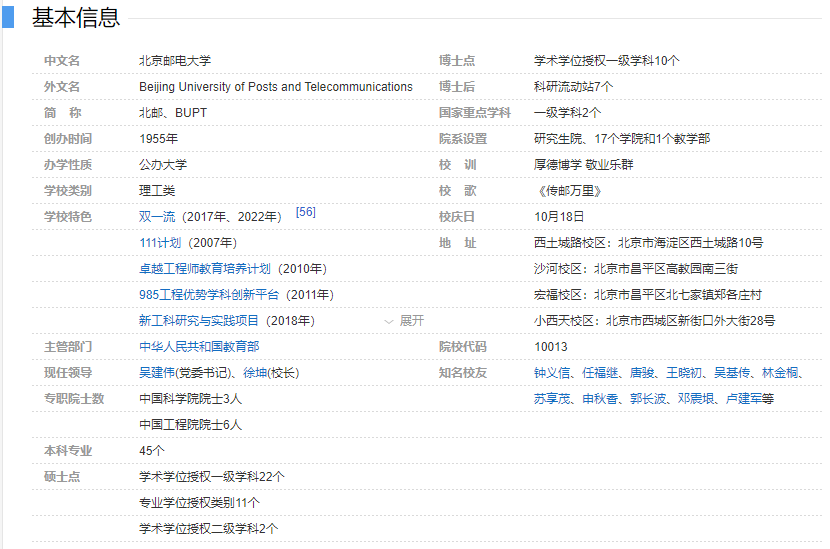The width and height of the screenshot is (830, 549).
Task: View alumnus 邓震垠's entry
Action: (x=696, y=399)
